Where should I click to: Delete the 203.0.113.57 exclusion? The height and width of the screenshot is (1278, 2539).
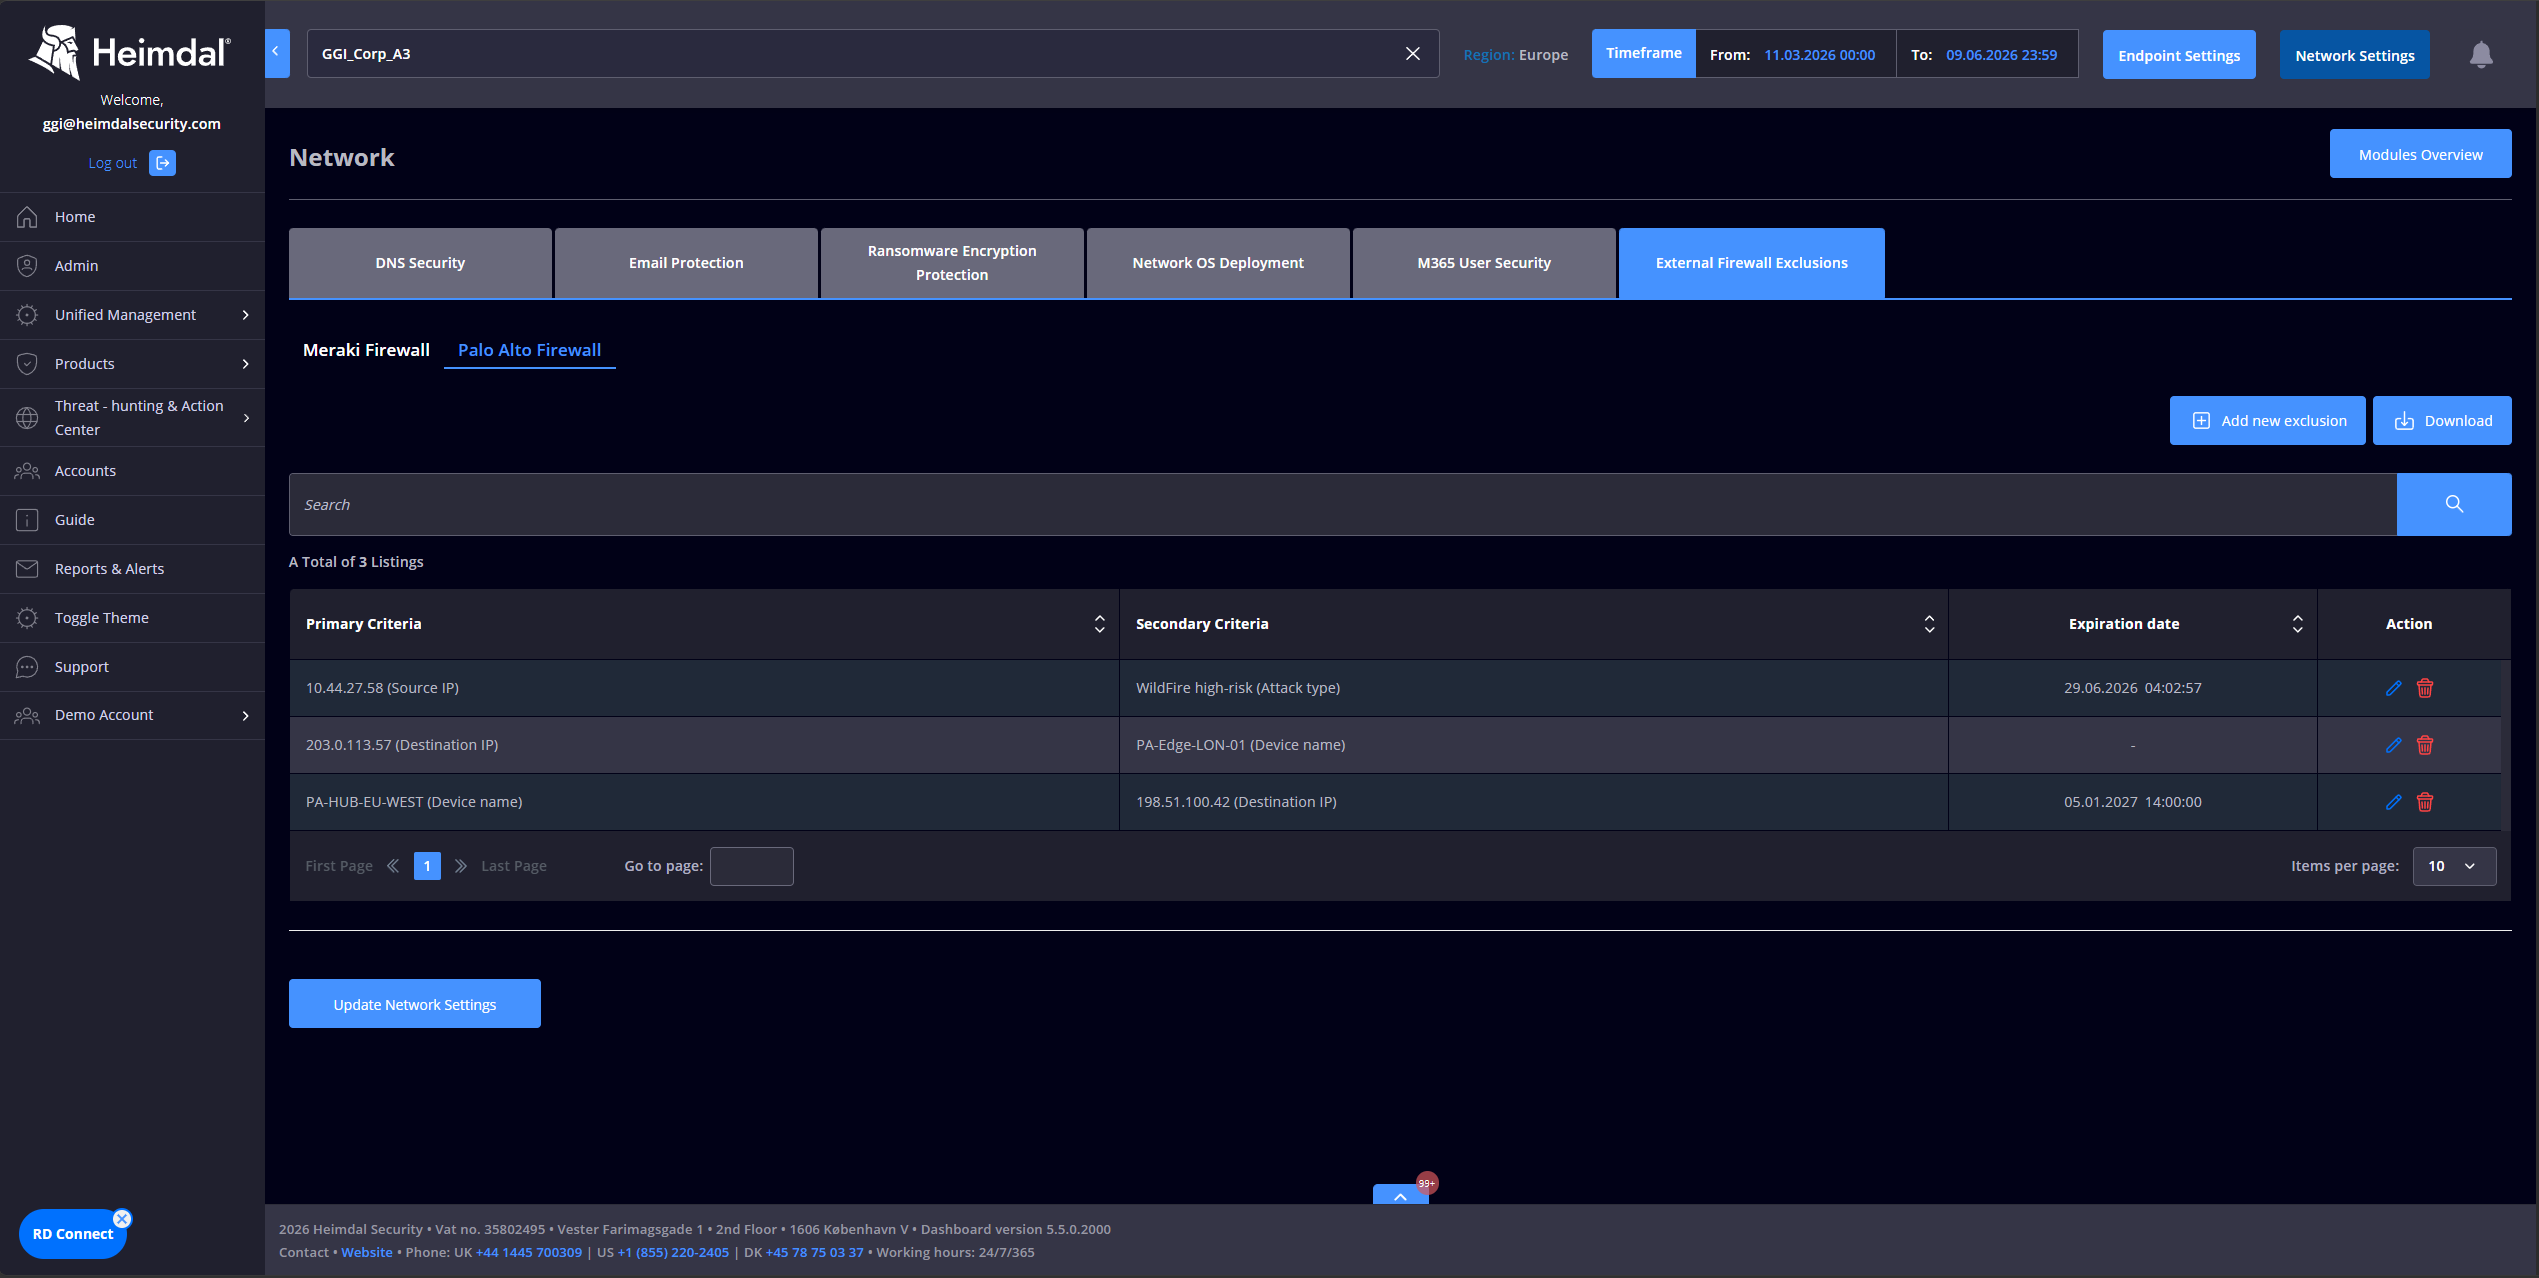pos(2425,745)
